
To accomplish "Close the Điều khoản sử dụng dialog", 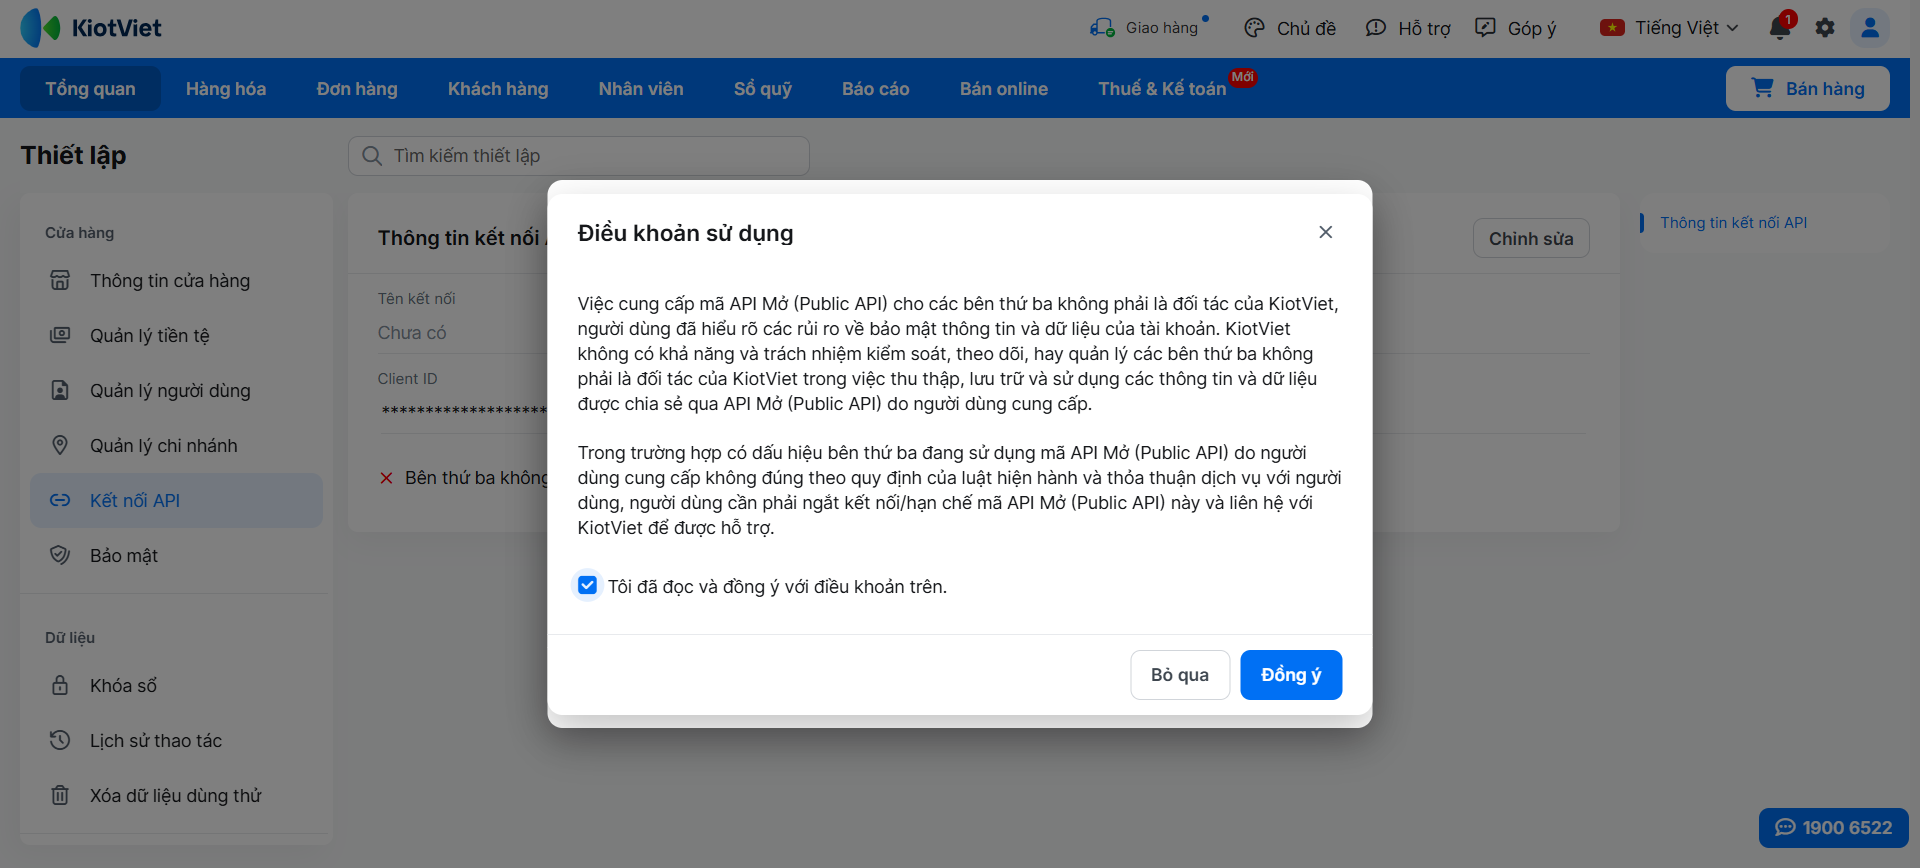I will [1325, 232].
